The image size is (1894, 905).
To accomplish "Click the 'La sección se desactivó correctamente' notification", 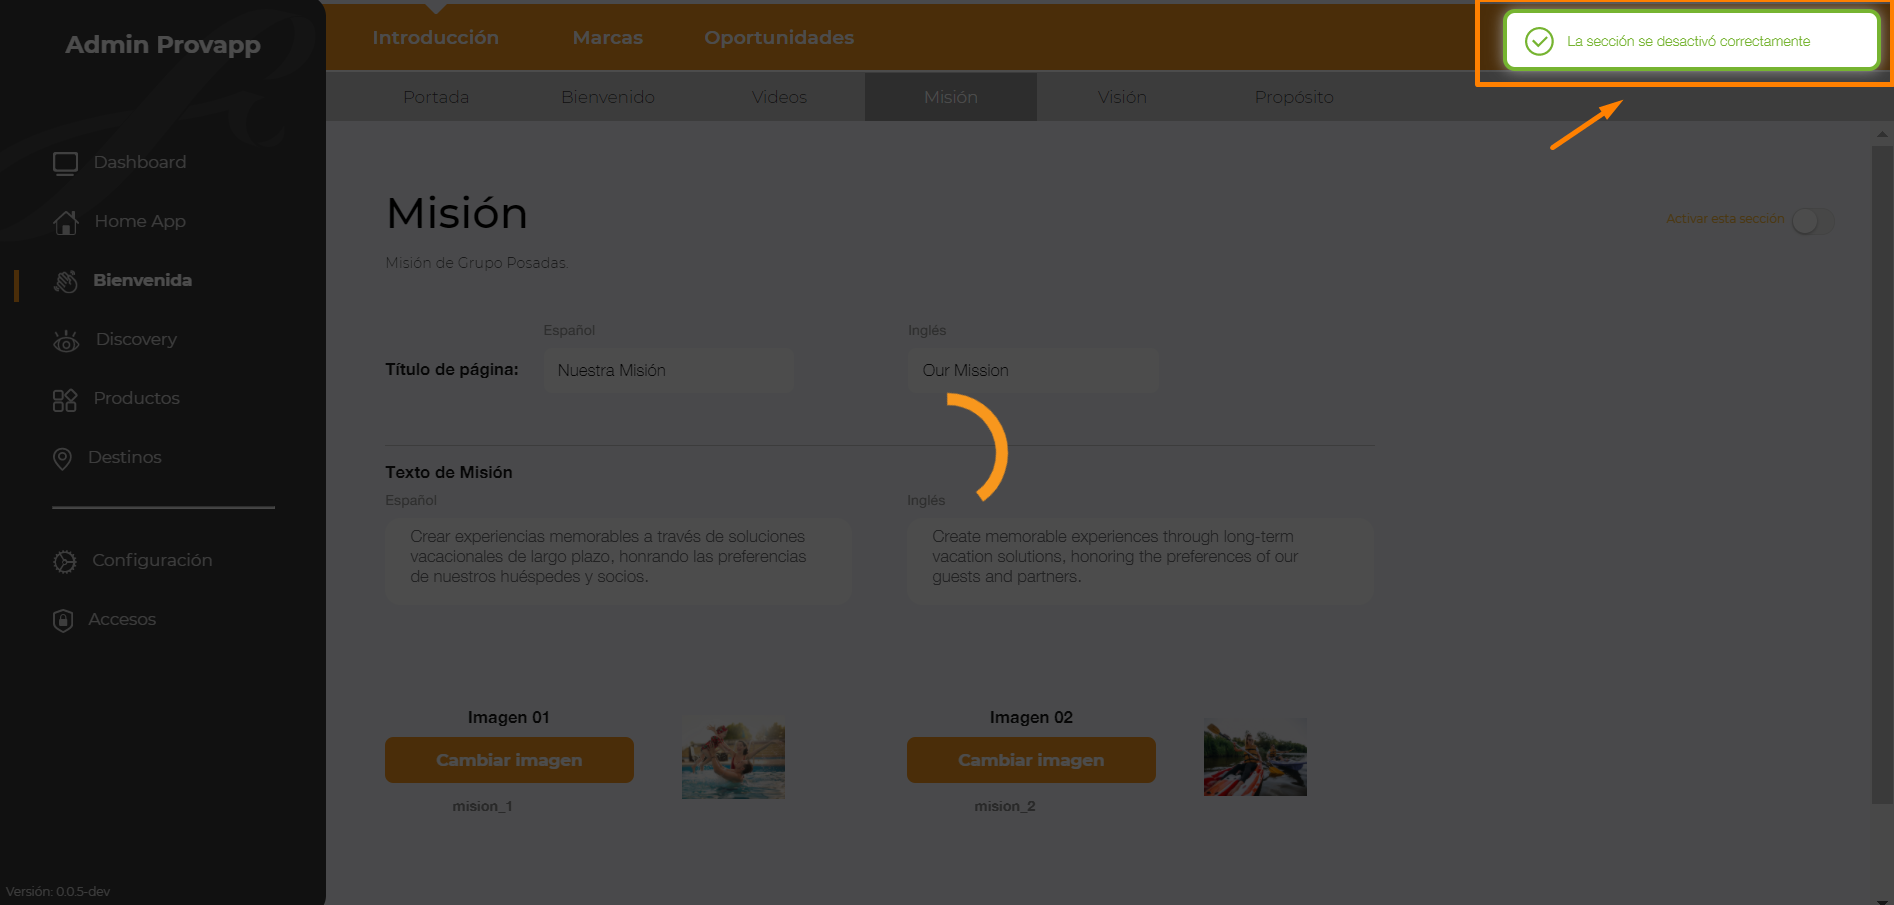I will pos(1691,41).
